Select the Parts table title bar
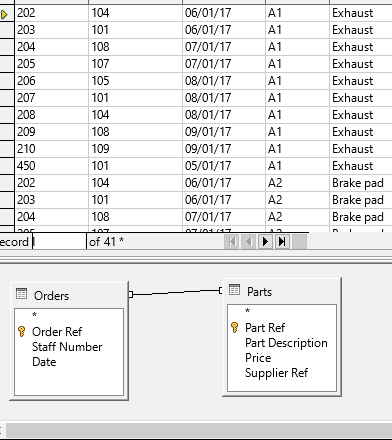 pos(282,291)
